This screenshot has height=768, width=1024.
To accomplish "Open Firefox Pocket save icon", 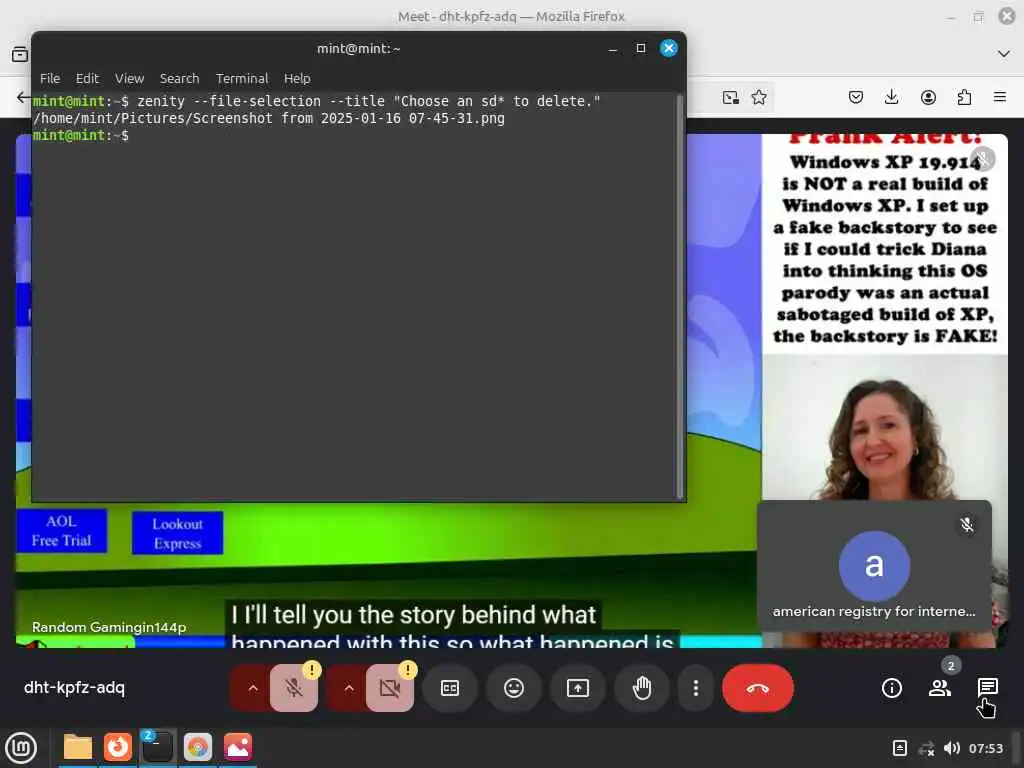I will point(856,97).
